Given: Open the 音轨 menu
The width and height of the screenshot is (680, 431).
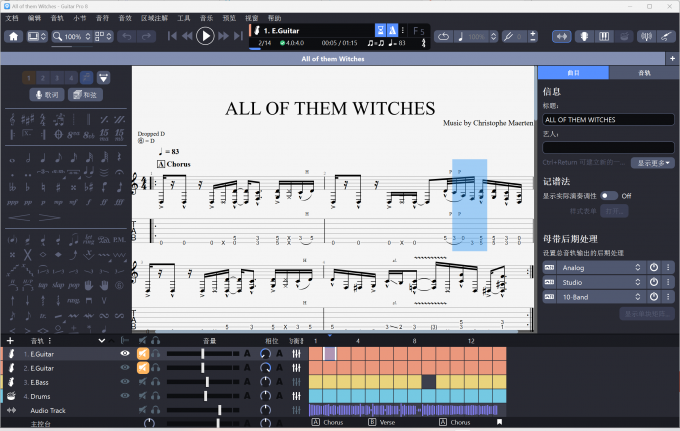Looking at the screenshot, I should pyautogui.click(x=57, y=18).
